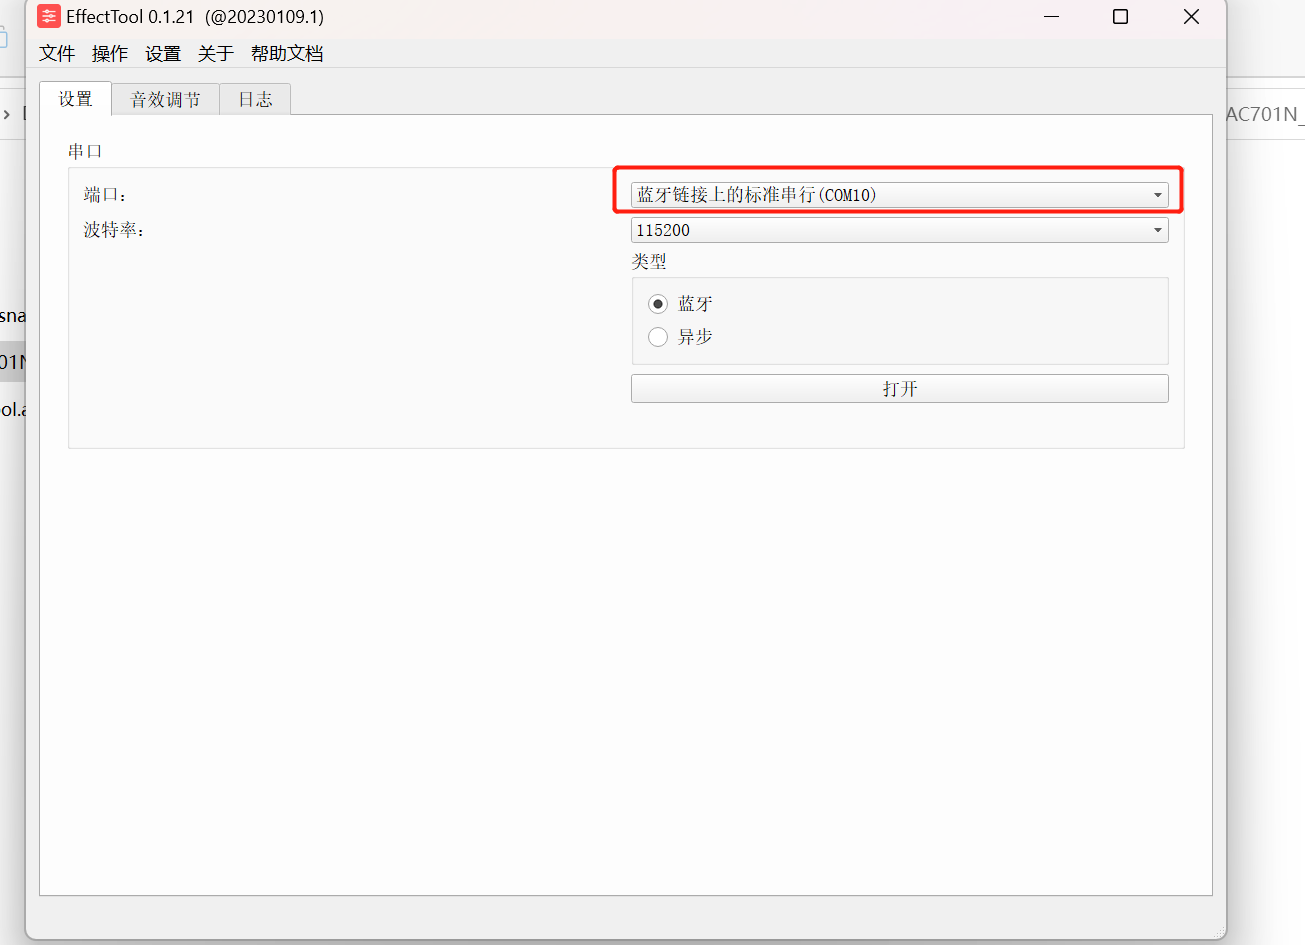Click the 波特率 label
This screenshot has width=1305, height=945.
[x=114, y=230]
